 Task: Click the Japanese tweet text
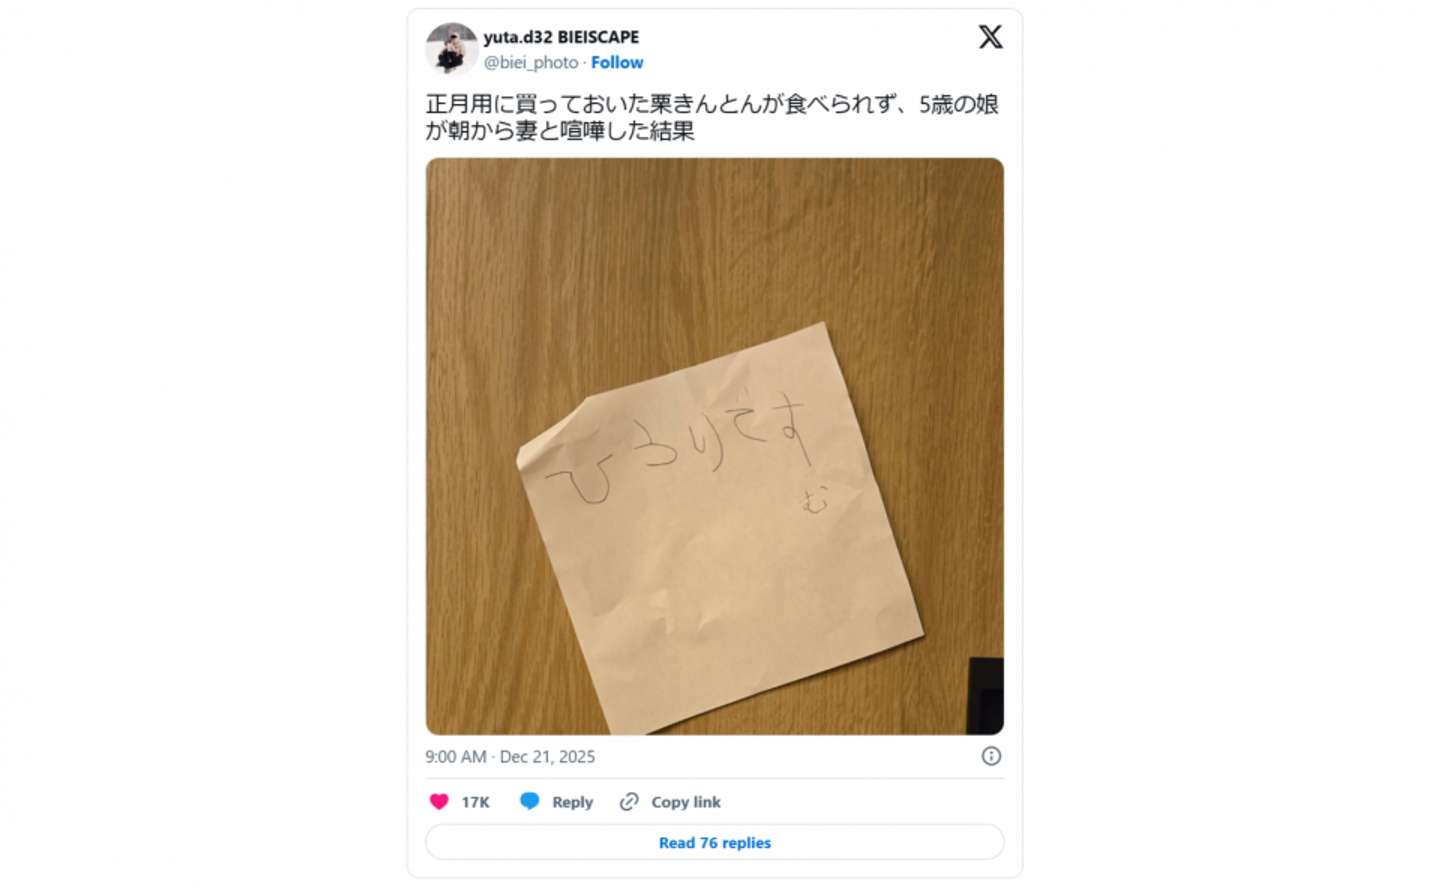click(712, 117)
